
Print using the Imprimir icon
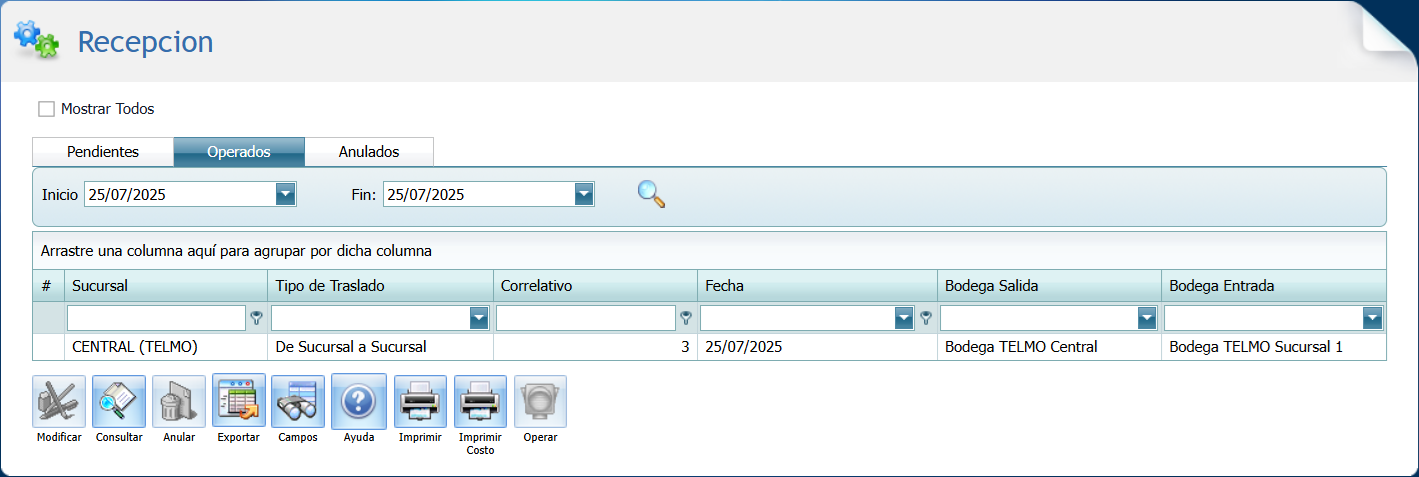tap(420, 402)
